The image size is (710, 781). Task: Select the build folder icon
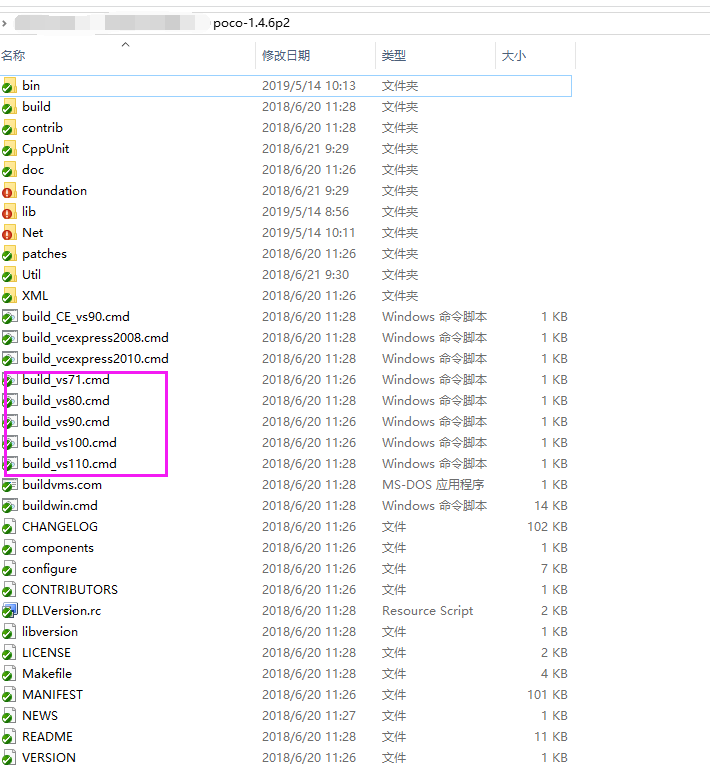click(x=9, y=107)
